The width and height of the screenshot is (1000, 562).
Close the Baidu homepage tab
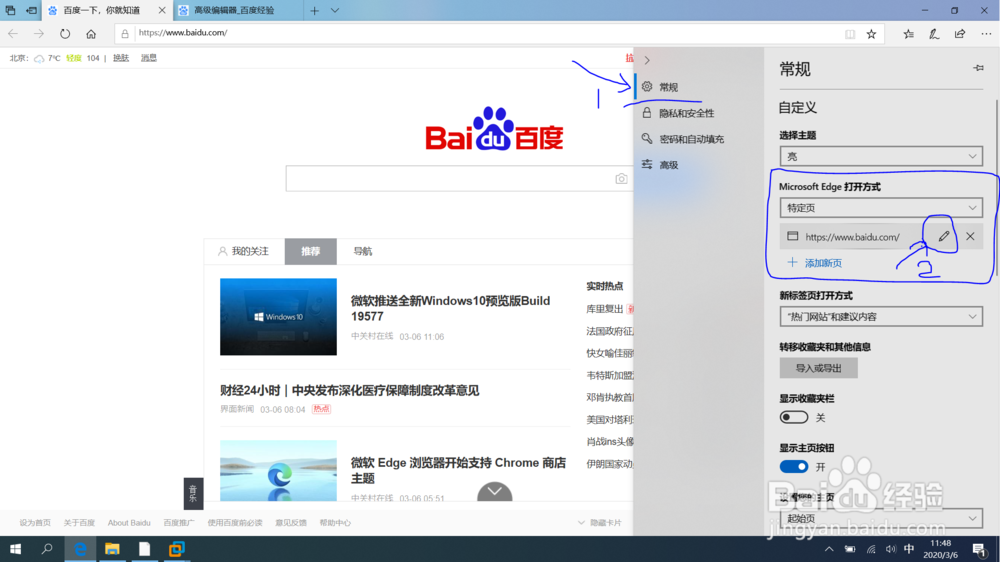161,10
